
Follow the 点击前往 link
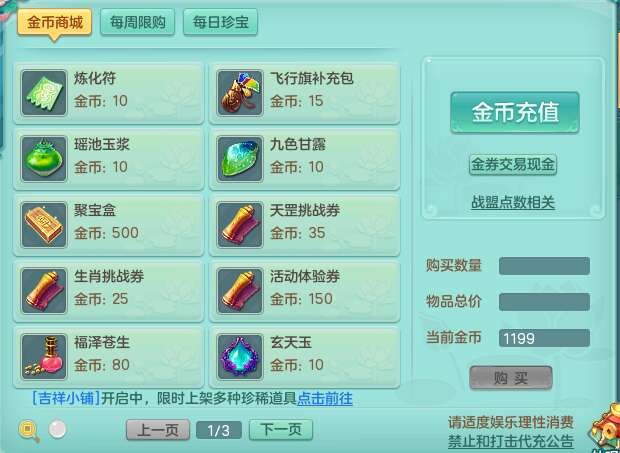pos(325,398)
